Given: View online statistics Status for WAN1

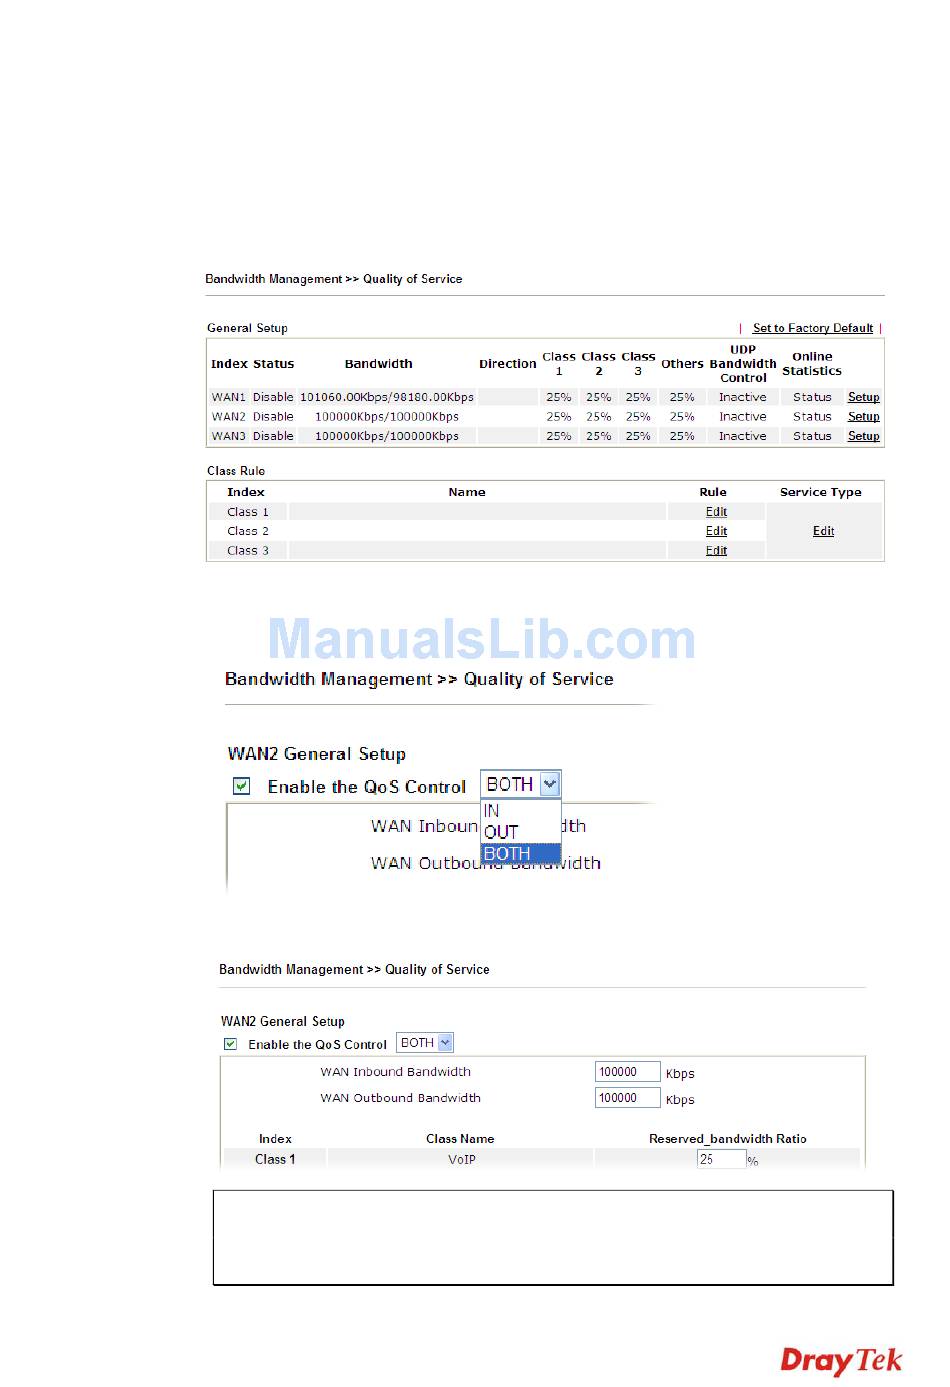Looking at the screenshot, I should pyautogui.click(x=812, y=397).
